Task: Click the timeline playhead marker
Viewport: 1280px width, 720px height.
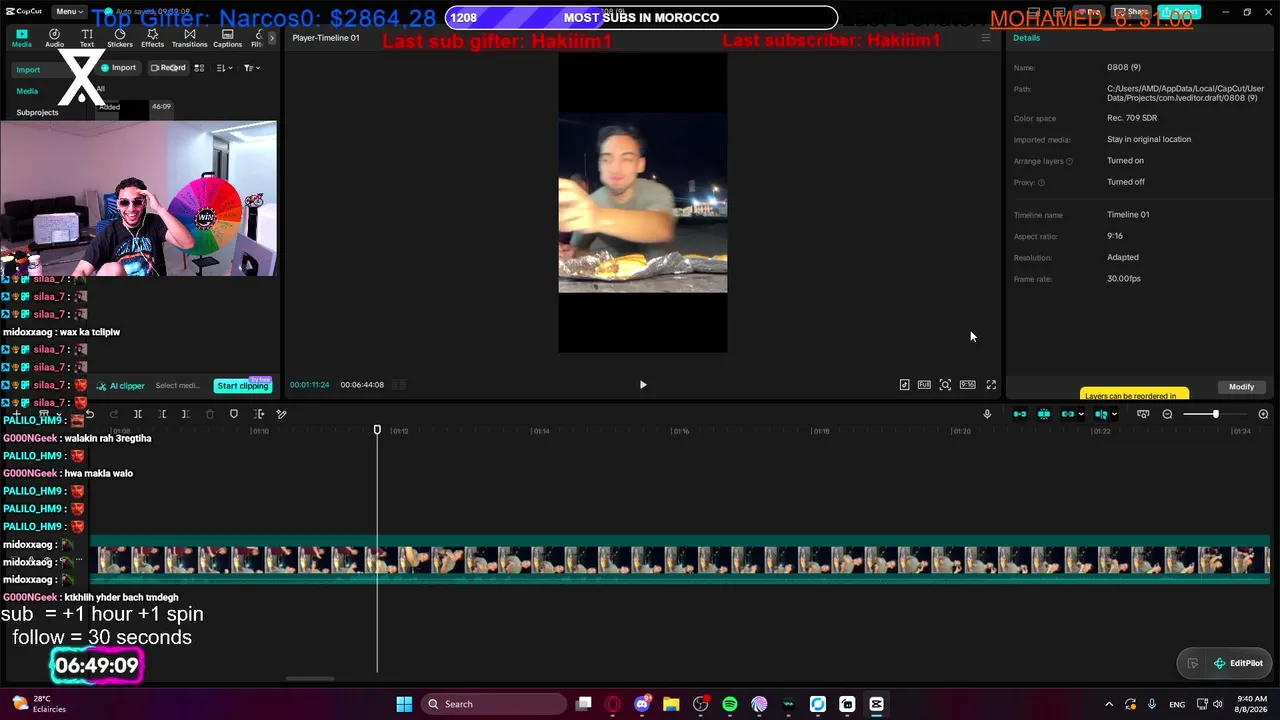Action: [377, 430]
